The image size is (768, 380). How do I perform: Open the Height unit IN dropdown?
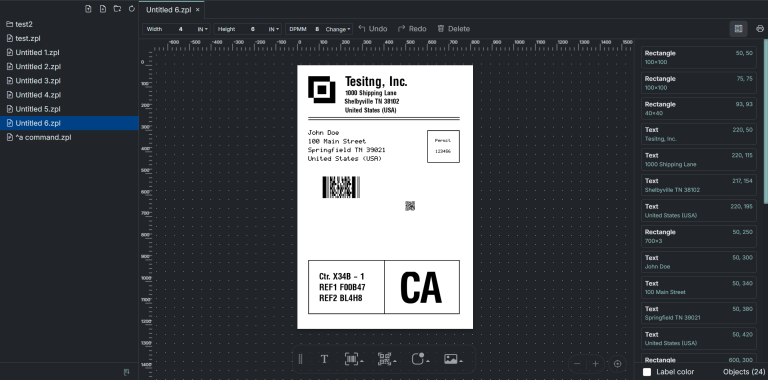pyautogui.click(x=274, y=29)
